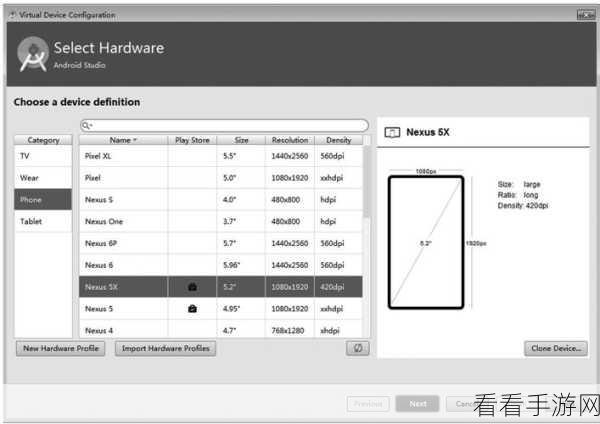Click the Previous button

pos(368,404)
